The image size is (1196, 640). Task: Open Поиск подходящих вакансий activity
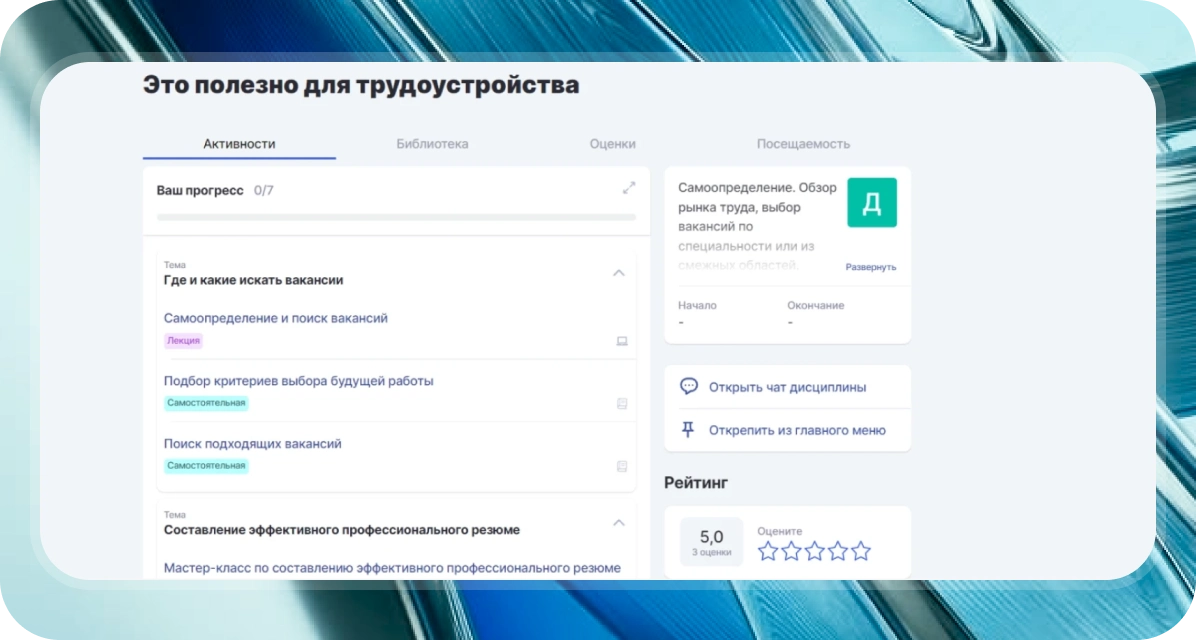(252, 443)
